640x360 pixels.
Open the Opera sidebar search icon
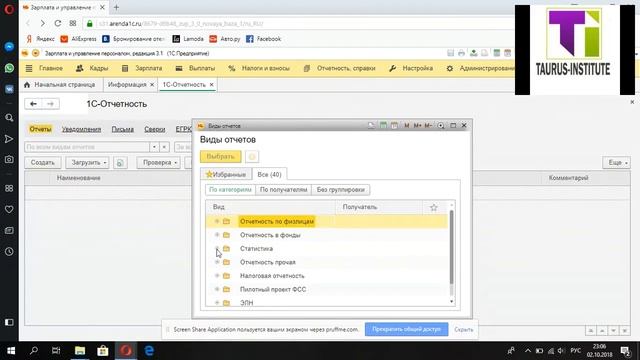pyautogui.click(x=9, y=118)
